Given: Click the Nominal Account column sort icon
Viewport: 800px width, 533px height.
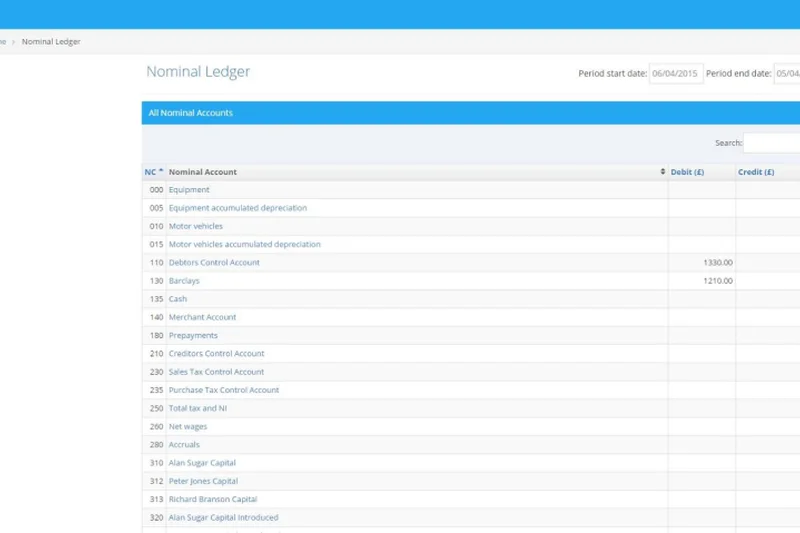Looking at the screenshot, I should tap(662, 172).
